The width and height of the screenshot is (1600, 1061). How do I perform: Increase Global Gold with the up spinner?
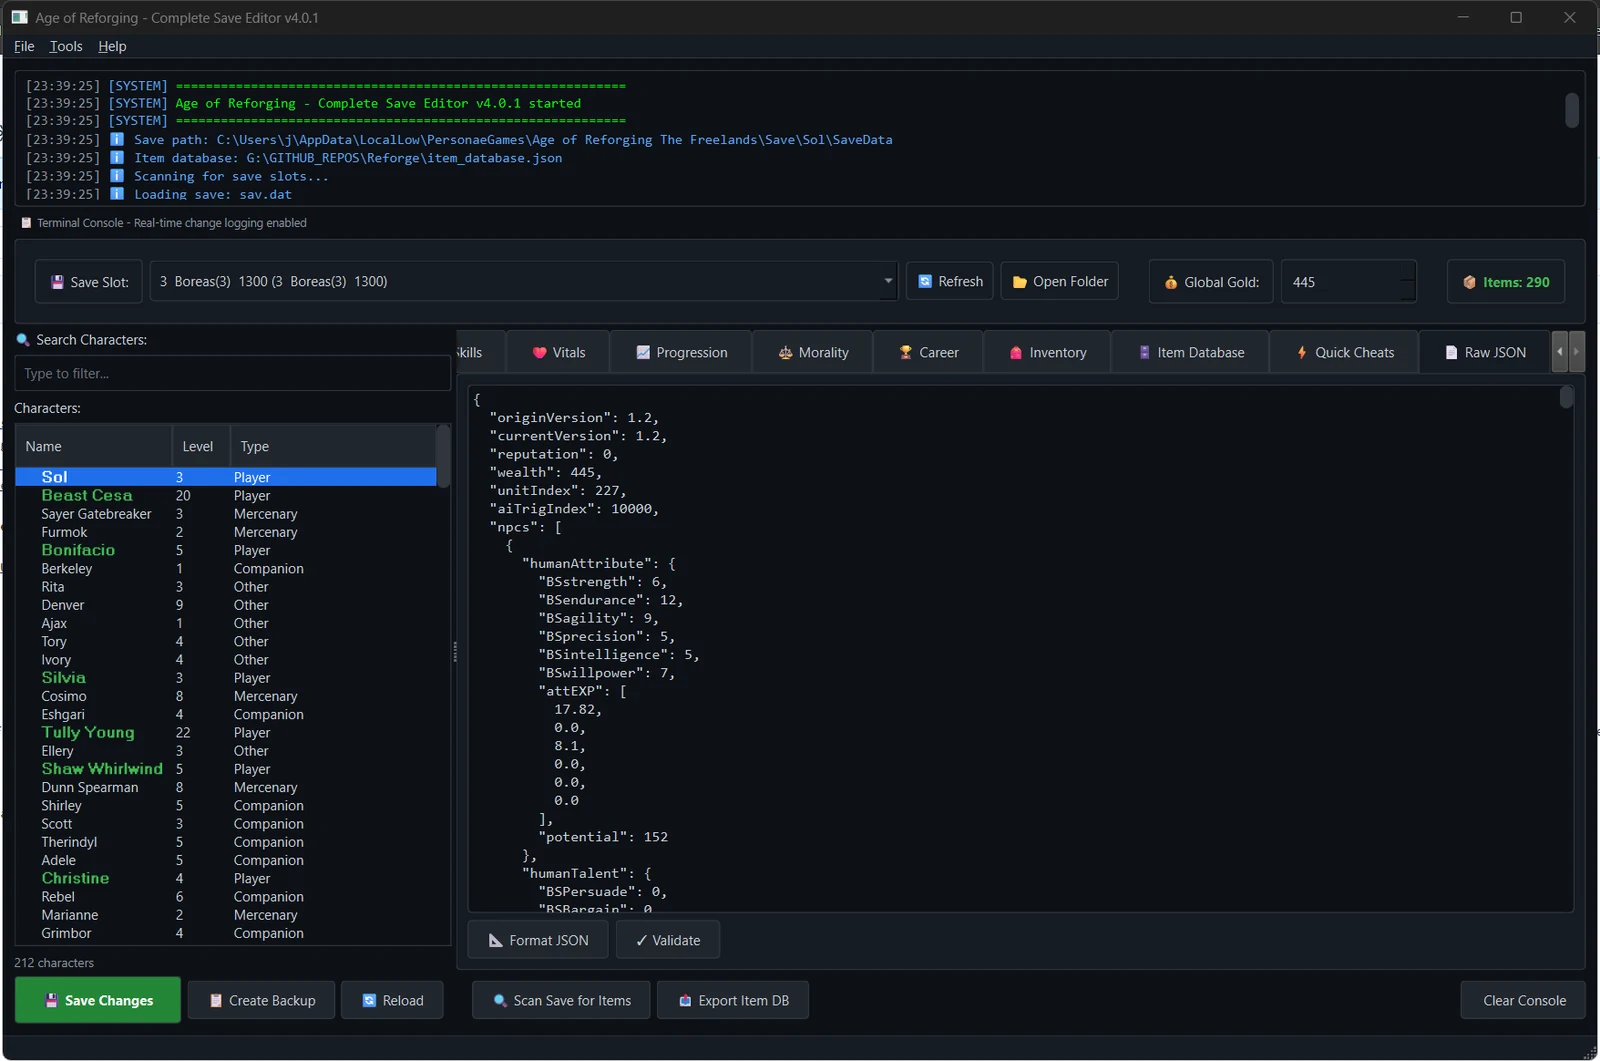(x=1408, y=272)
